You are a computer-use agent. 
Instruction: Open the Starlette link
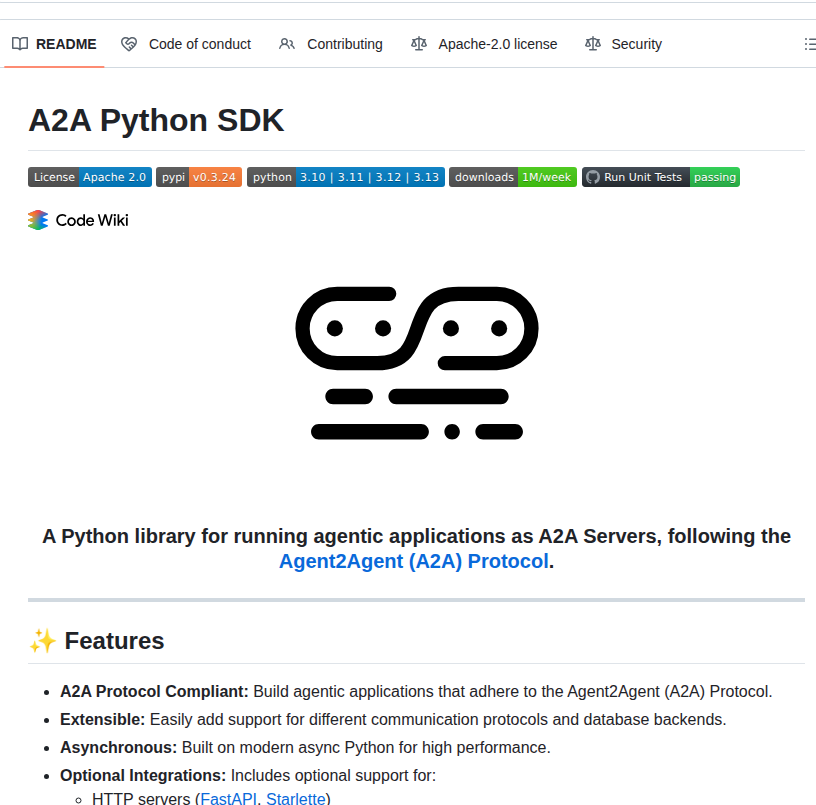click(295, 798)
